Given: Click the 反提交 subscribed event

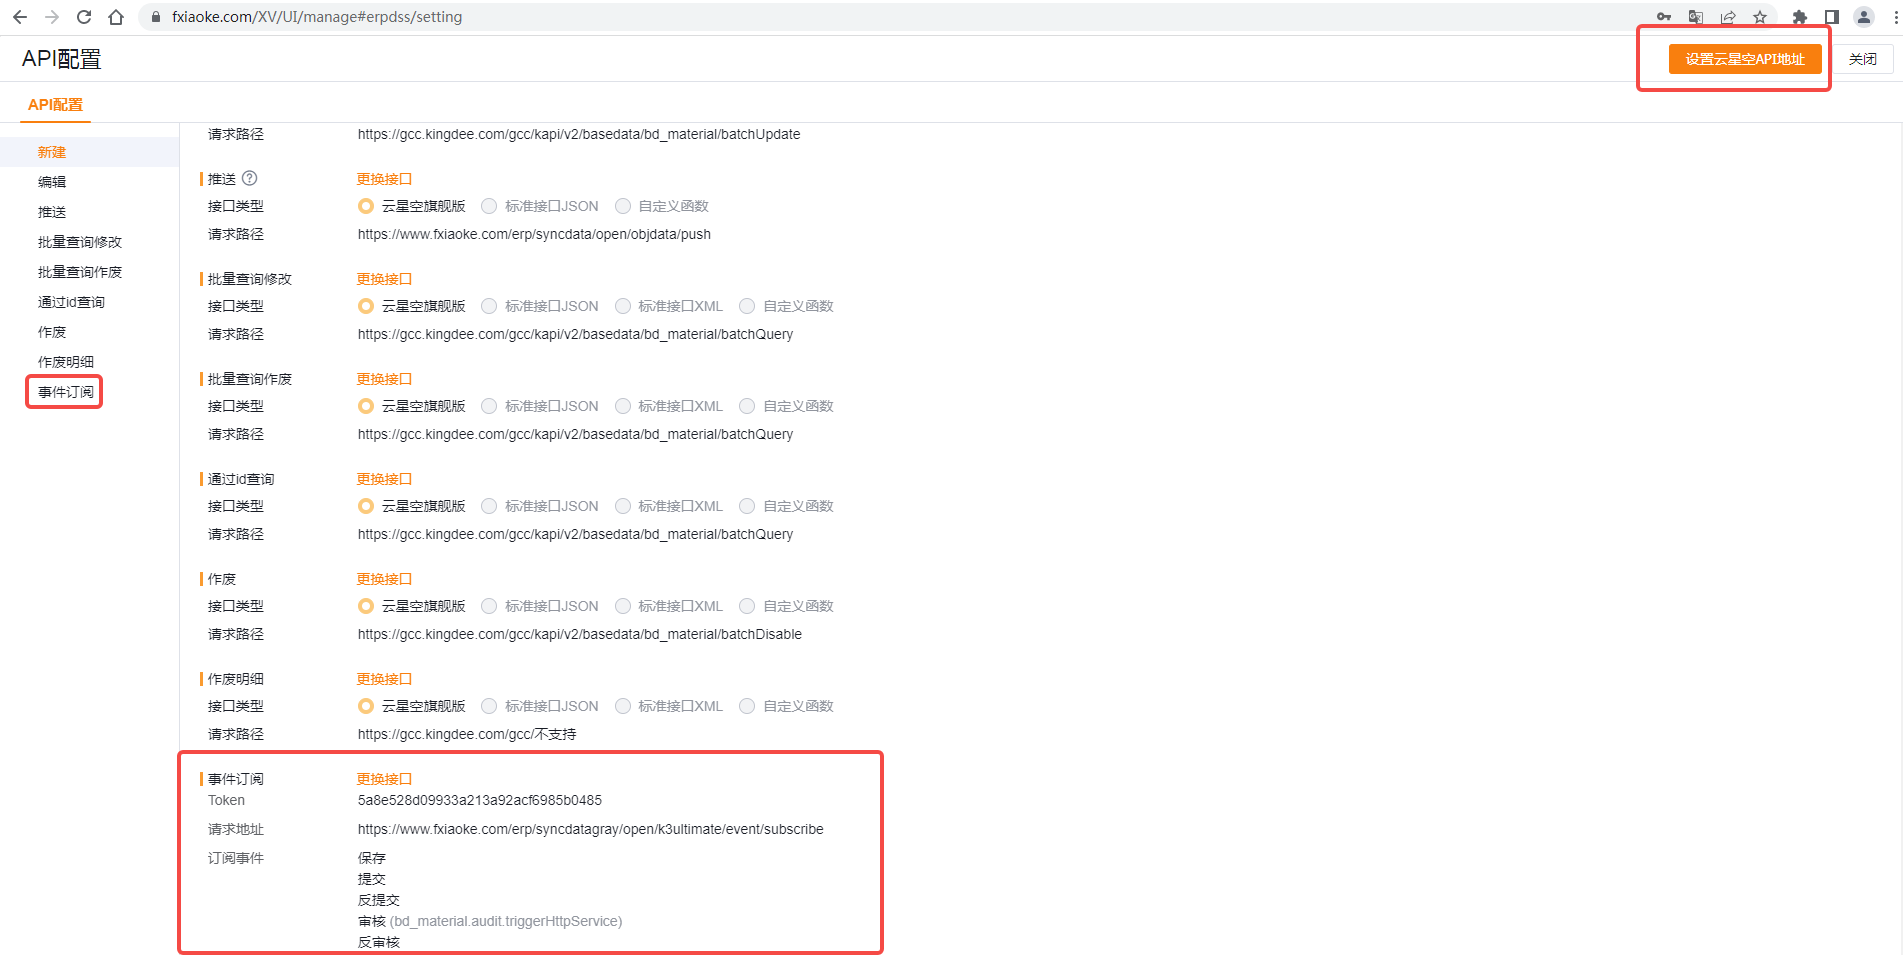Looking at the screenshot, I should [x=379, y=900].
